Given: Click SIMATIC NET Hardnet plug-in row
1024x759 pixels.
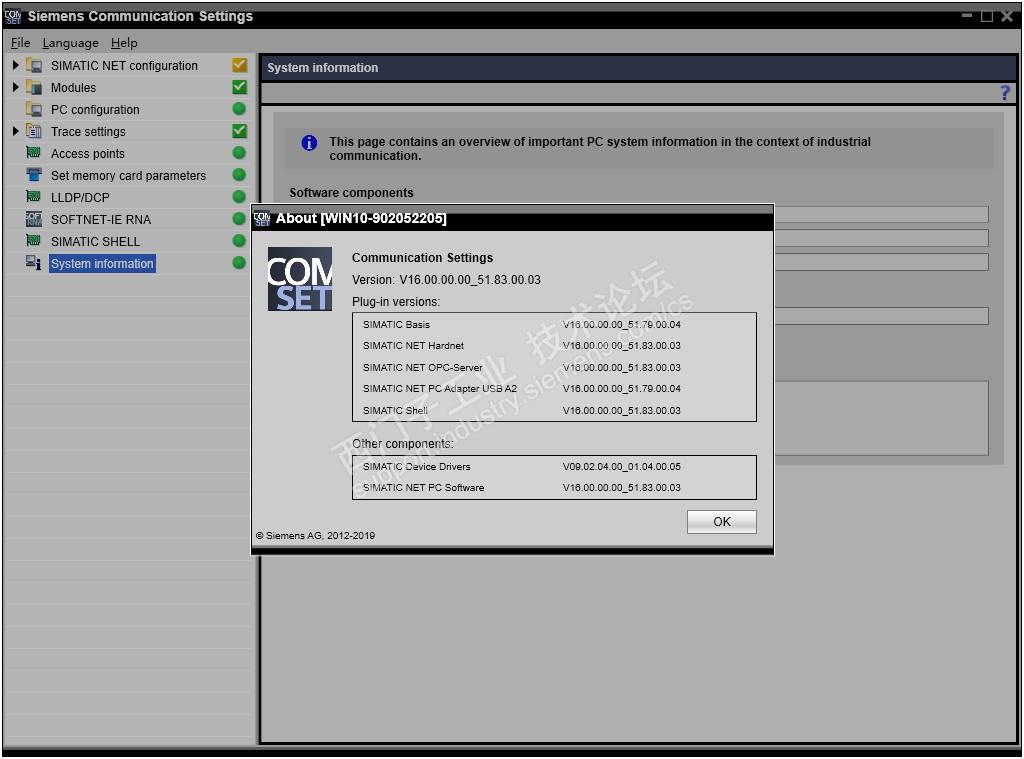Looking at the screenshot, I should (x=554, y=346).
